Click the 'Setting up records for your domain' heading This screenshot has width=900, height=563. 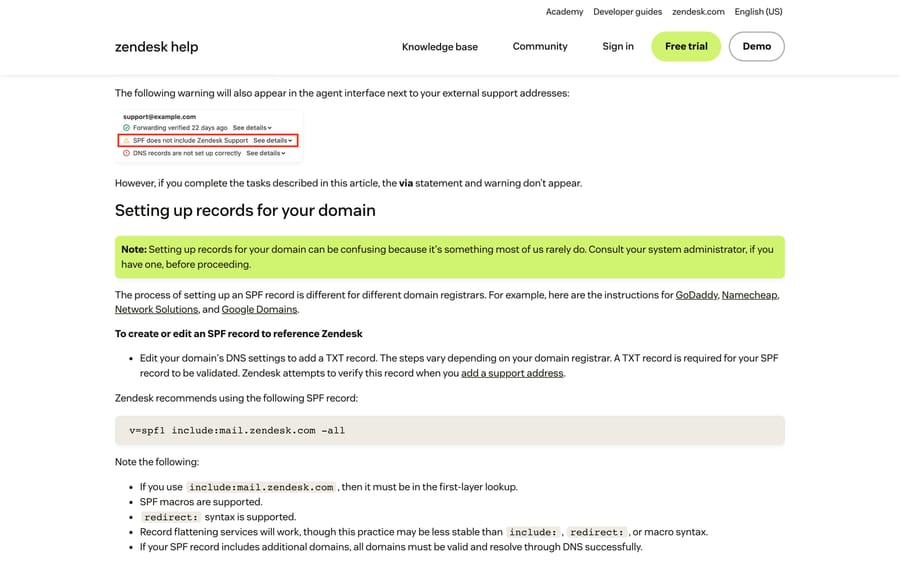coord(245,211)
